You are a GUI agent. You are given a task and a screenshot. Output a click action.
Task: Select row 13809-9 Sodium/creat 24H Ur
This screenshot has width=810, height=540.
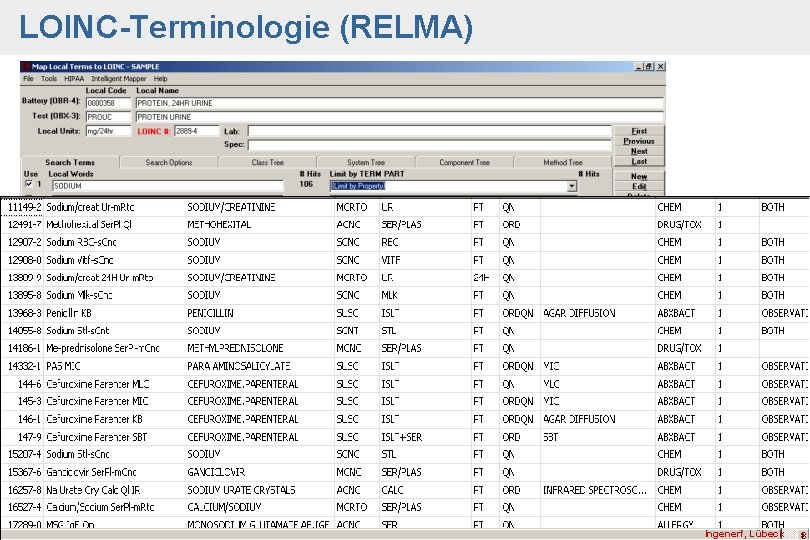(x=405, y=277)
